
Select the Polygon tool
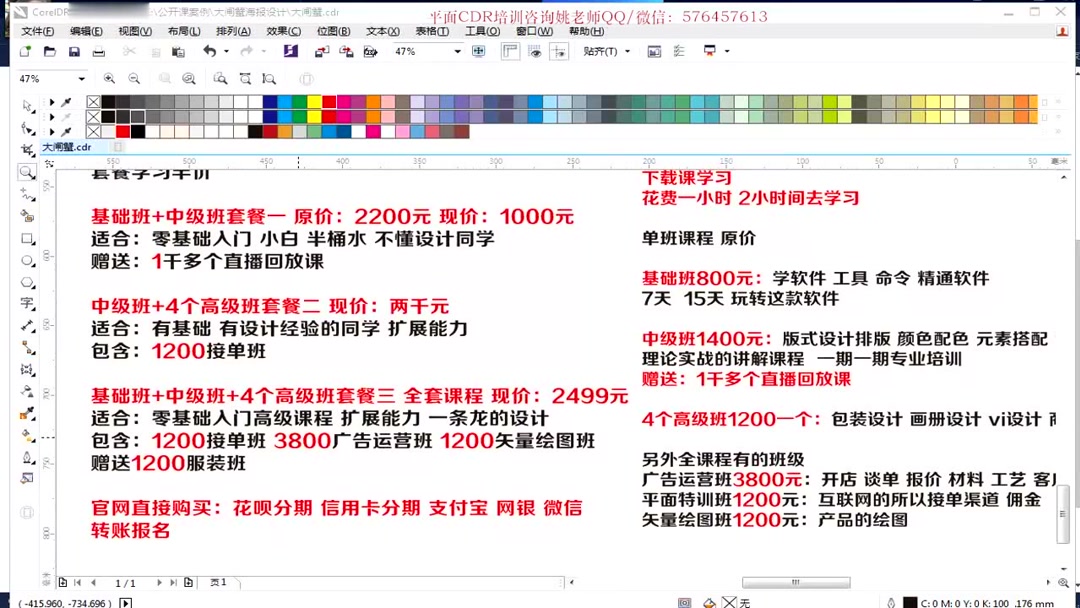[27, 282]
